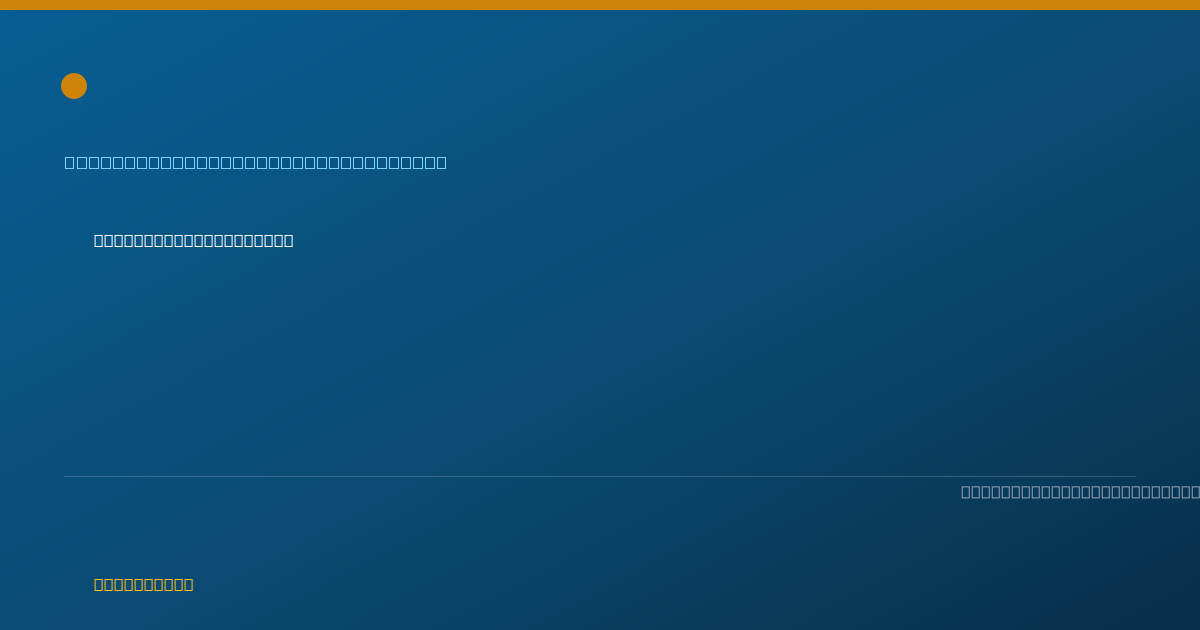Click the orange circle icon
Viewport: 1200px width, 630px height.
pos(74,86)
